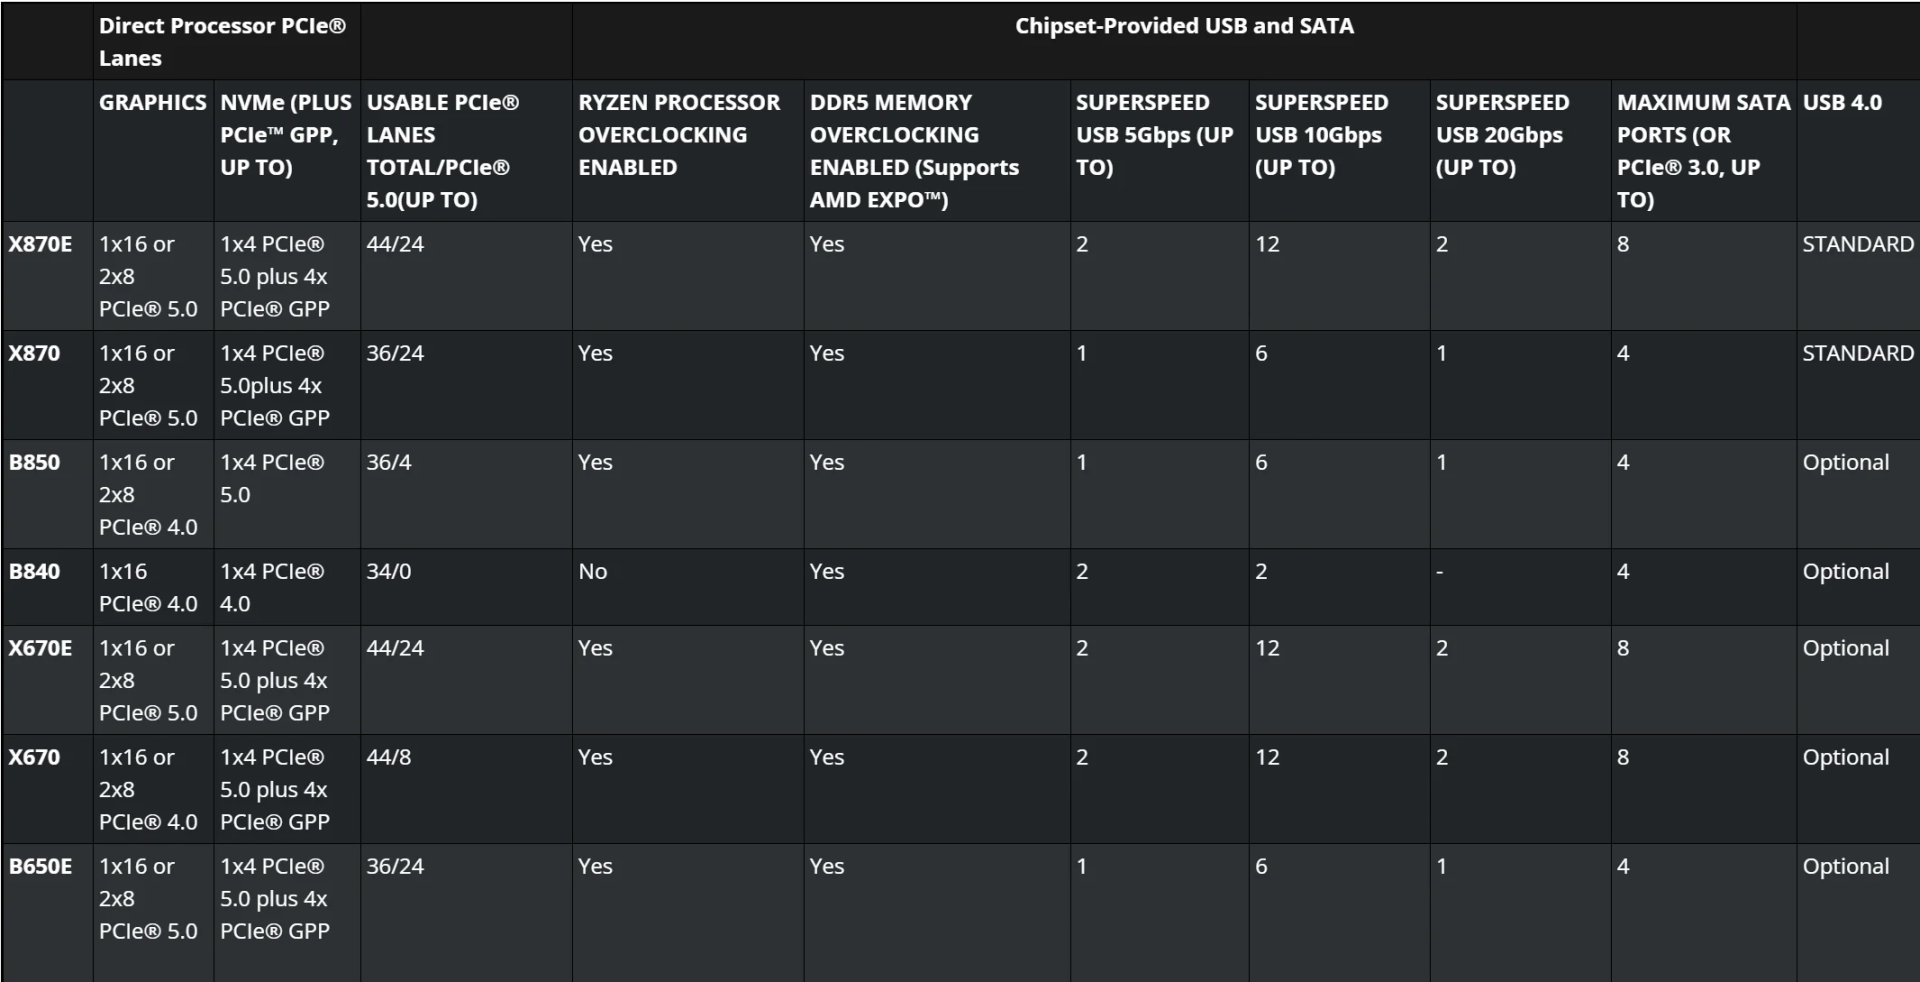The height and width of the screenshot is (982, 1920).
Task: Select the 34/0 PCIe lanes cell
Action: tap(388, 571)
